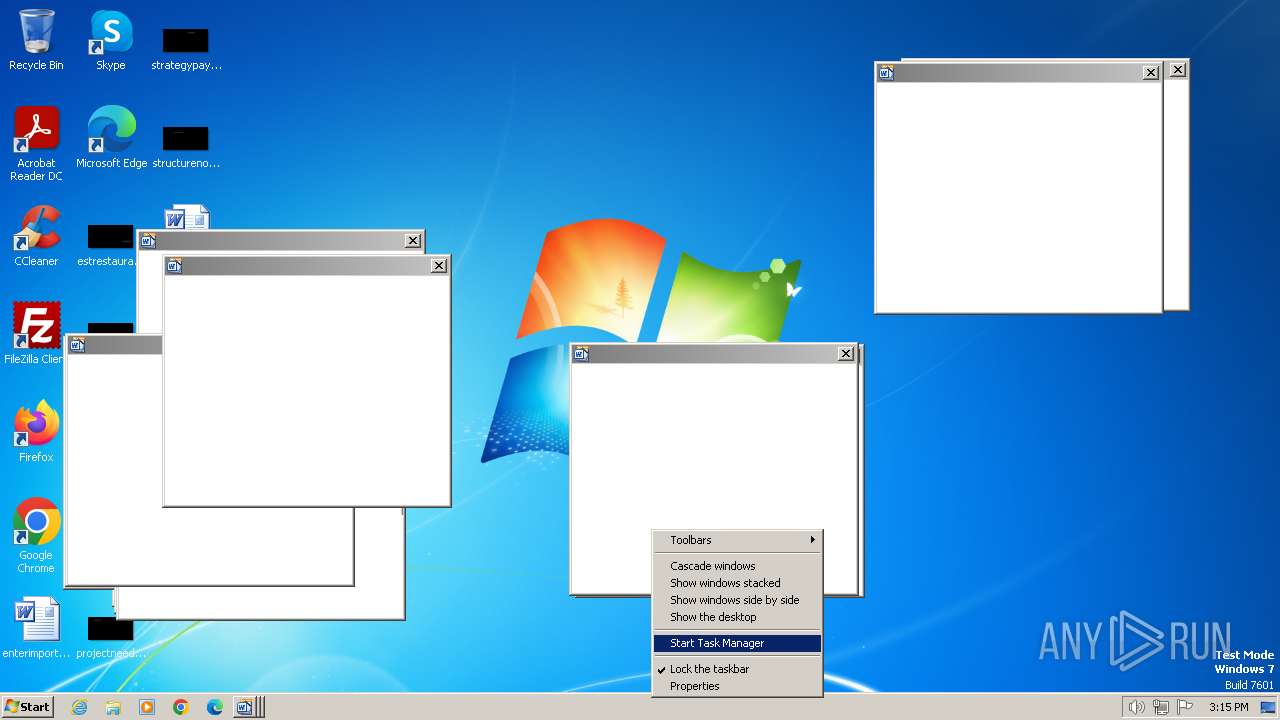1280x720 pixels.
Task: Close the front left-center blank window
Action: [439, 265]
